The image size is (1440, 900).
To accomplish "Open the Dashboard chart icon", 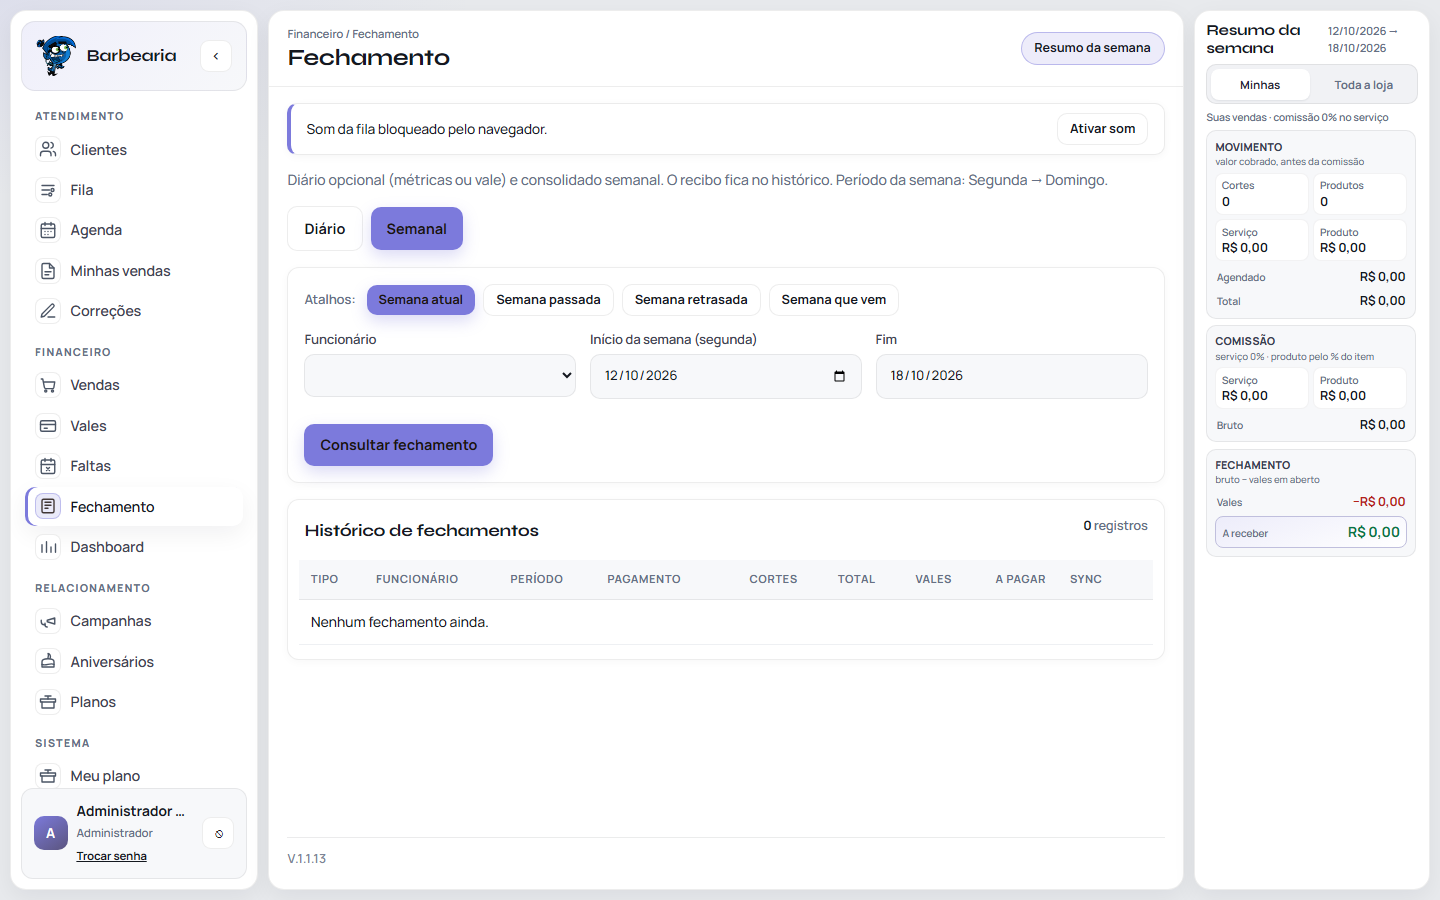I will coord(48,547).
